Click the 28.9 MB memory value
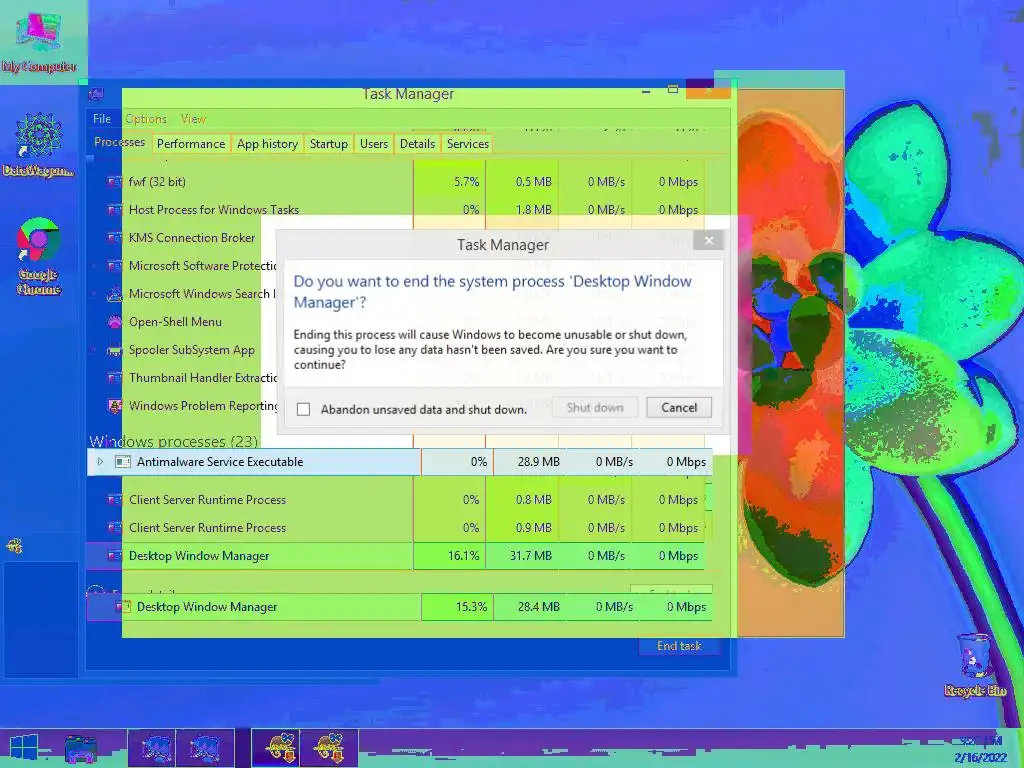The image size is (1024, 768). (x=539, y=462)
